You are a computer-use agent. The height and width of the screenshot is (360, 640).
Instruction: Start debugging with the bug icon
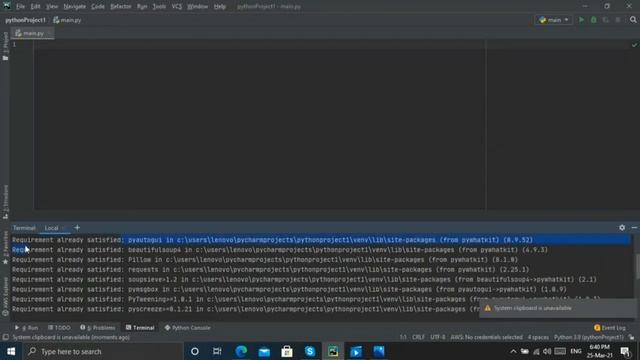pyautogui.click(x=593, y=20)
